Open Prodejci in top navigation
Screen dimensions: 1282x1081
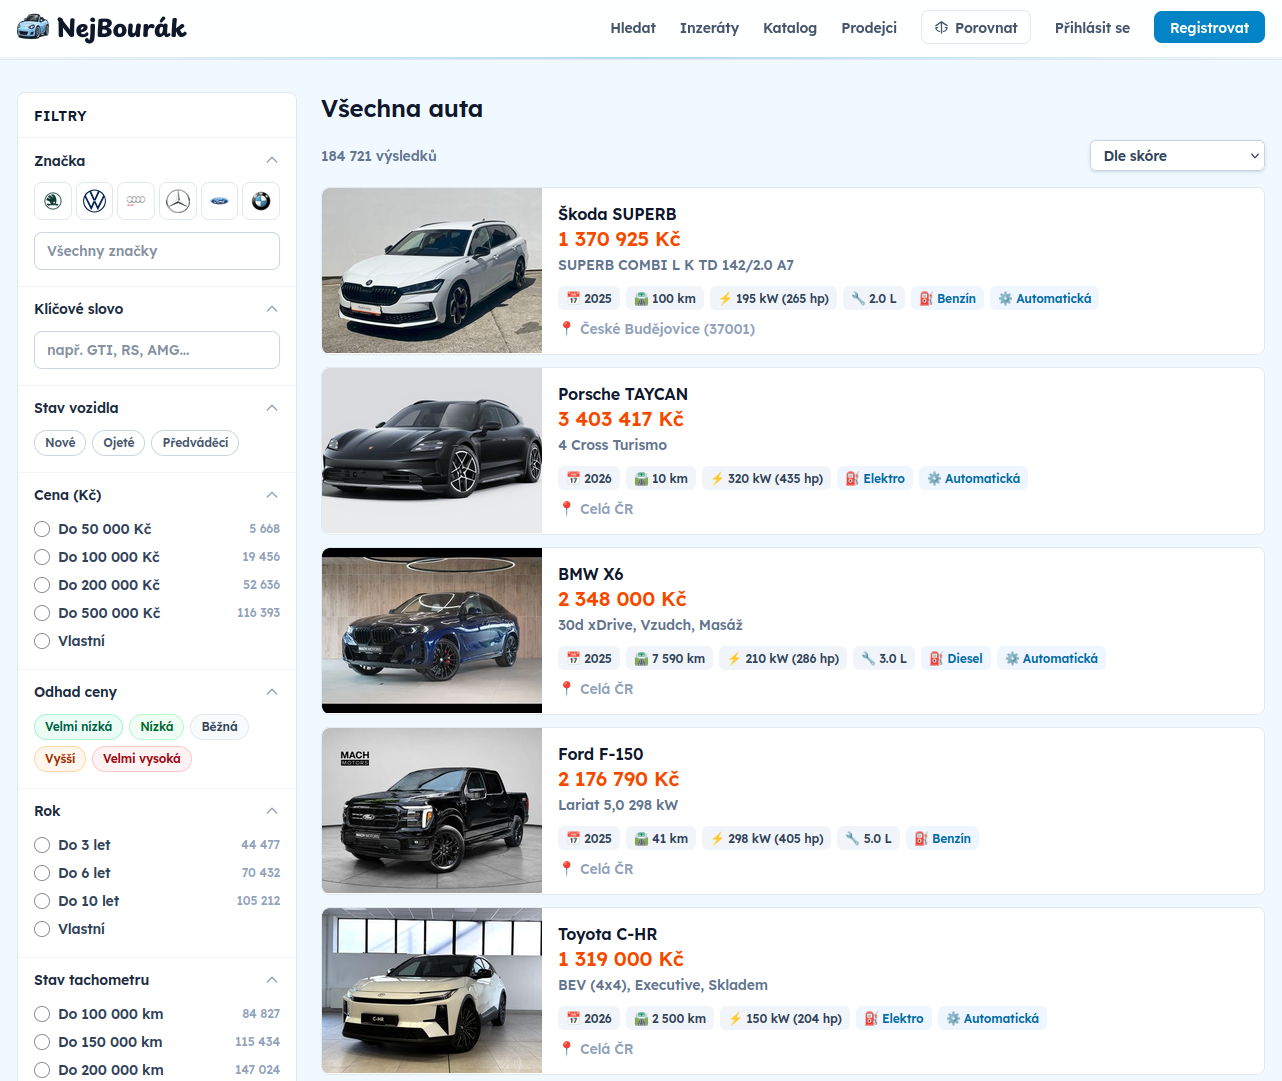tap(869, 28)
